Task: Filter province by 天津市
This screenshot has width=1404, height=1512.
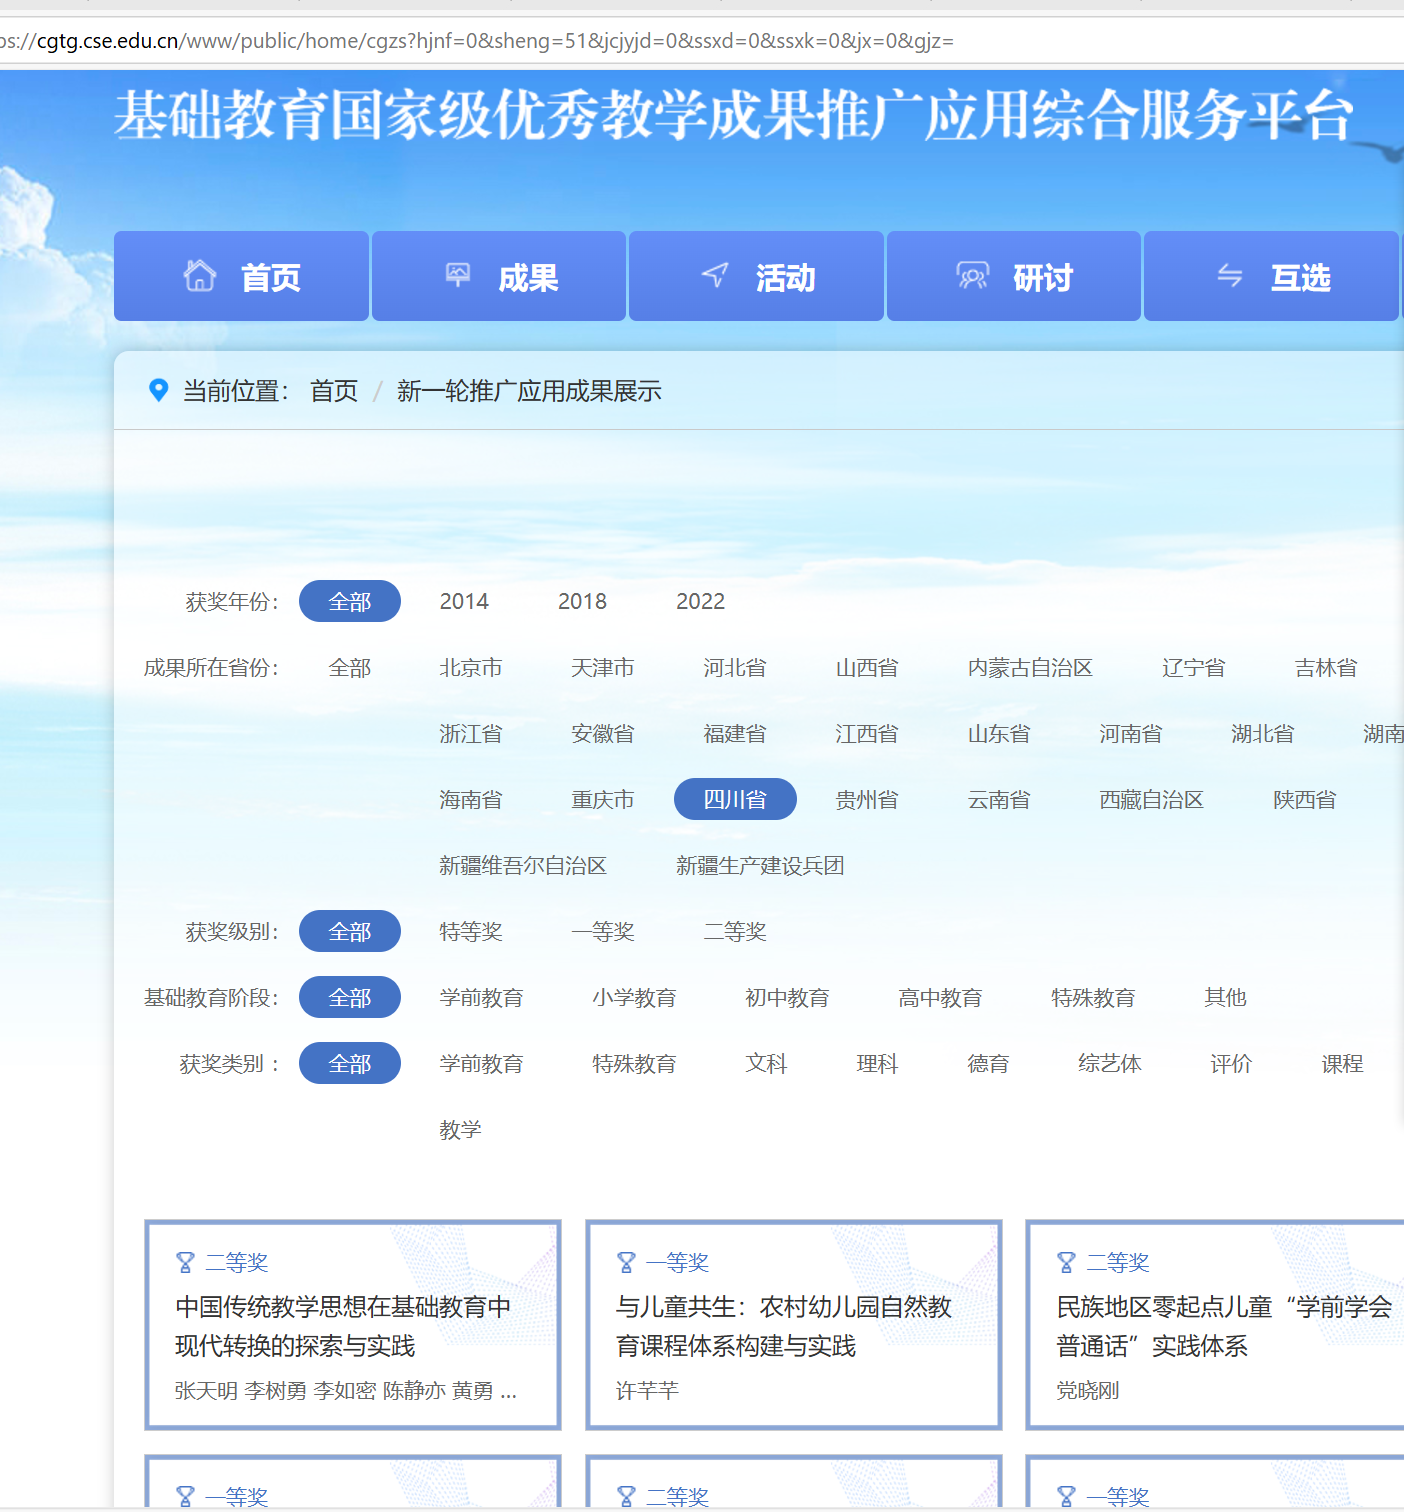Action: 603,667
